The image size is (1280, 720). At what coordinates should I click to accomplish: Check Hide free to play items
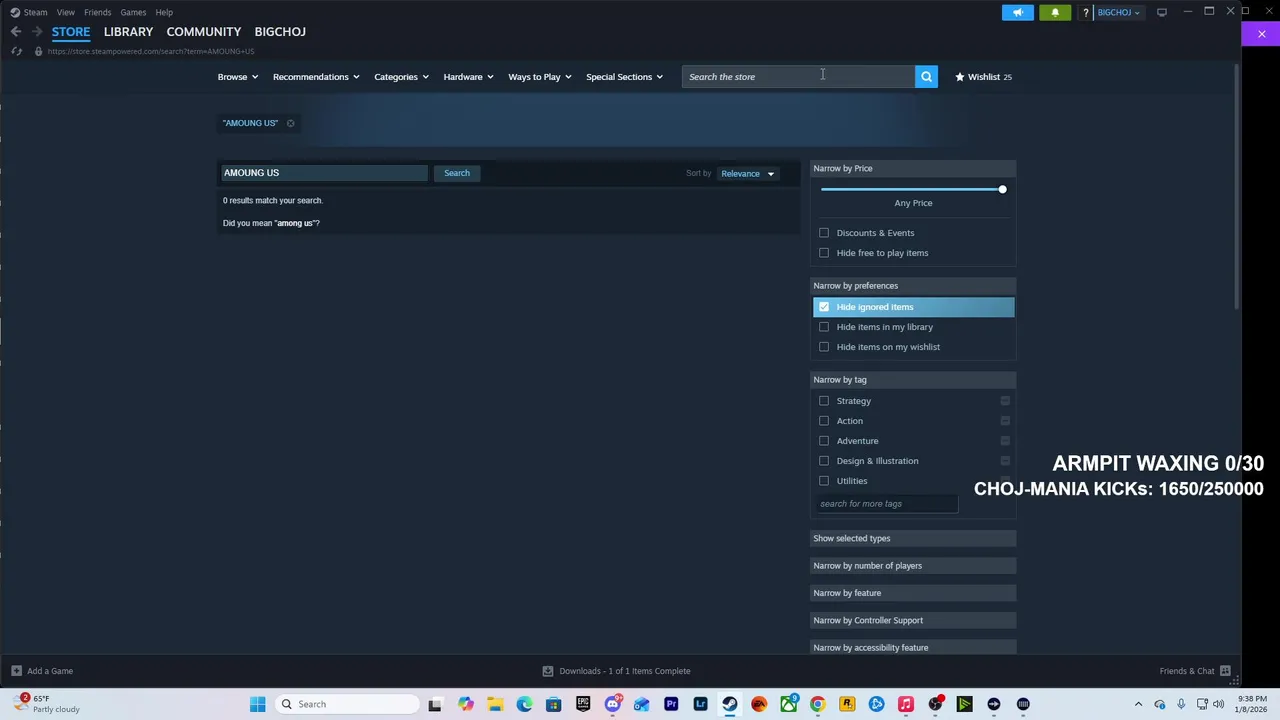(x=824, y=253)
